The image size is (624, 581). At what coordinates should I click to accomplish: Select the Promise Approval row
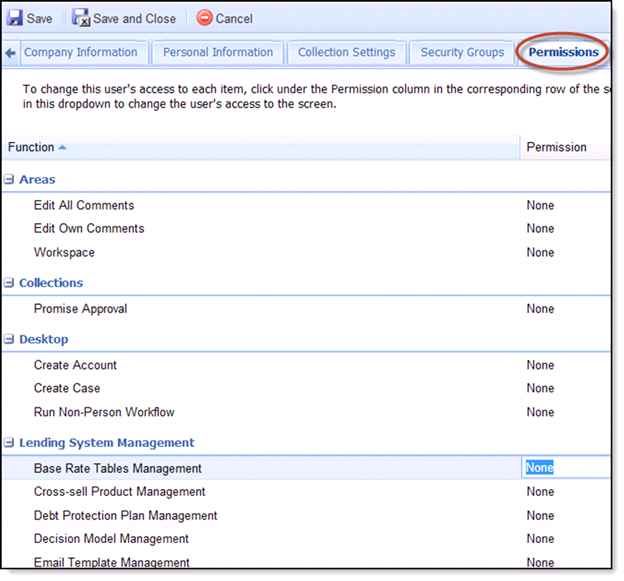click(x=306, y=309)
